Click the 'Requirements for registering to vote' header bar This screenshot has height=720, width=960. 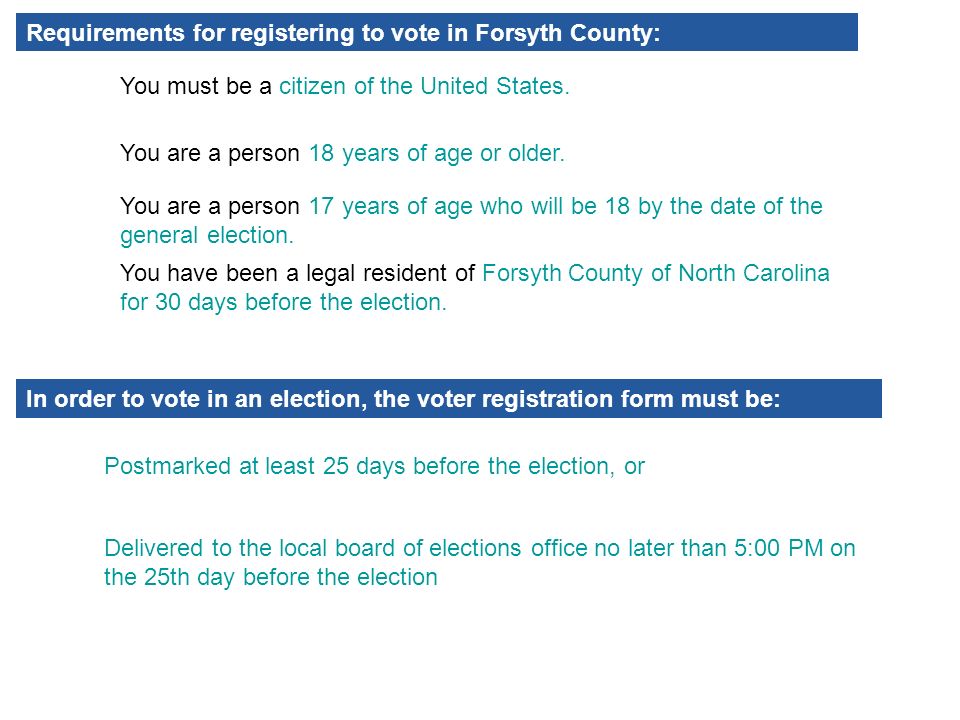click(437, 32)
